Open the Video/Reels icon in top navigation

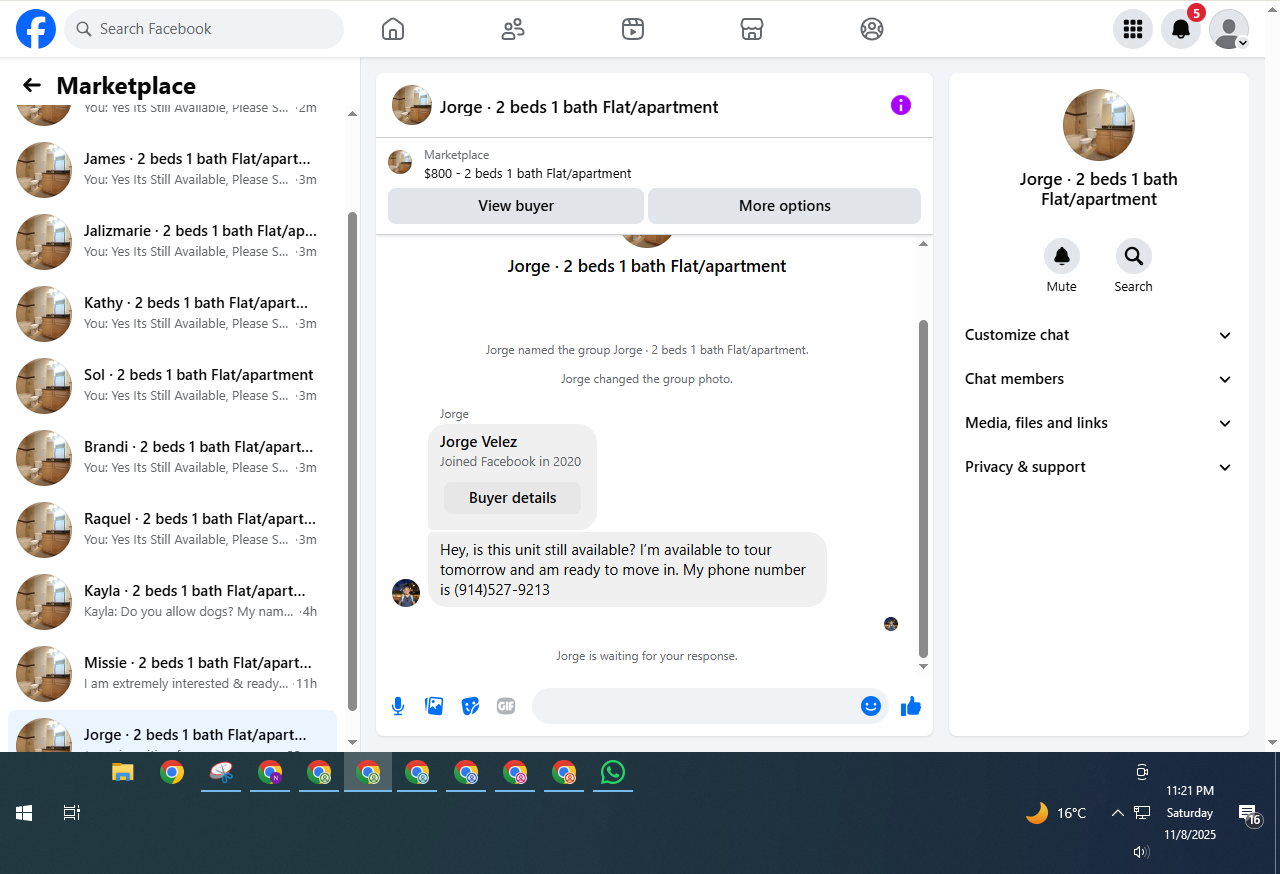[x=632, y=29]
